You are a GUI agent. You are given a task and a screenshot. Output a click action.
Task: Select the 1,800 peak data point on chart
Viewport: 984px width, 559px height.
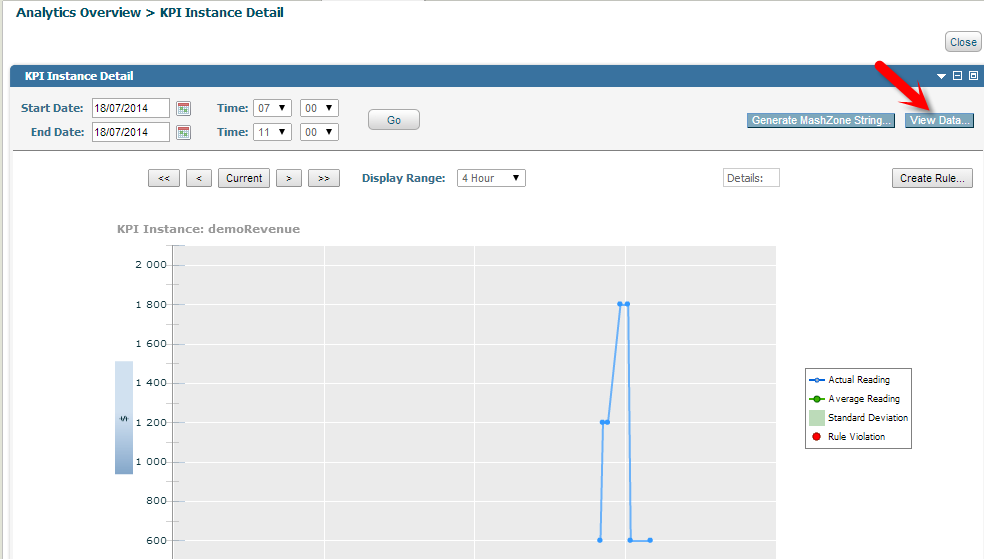pyautogui.click(x=620, y=304)
